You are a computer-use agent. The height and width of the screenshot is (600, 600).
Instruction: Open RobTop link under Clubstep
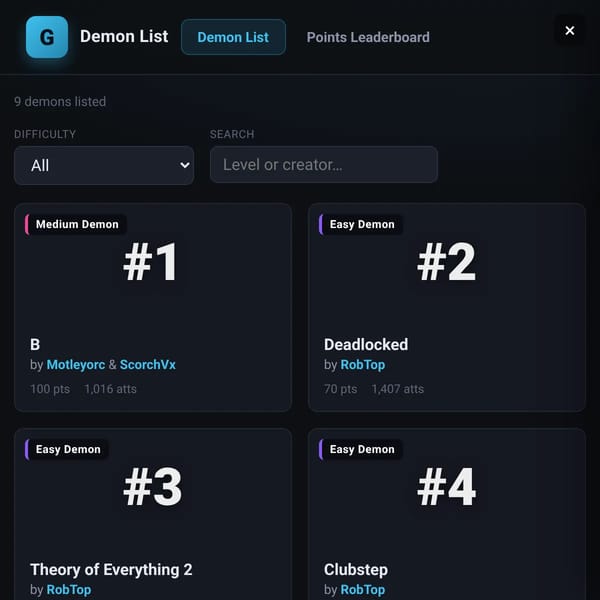coord(363,590)
